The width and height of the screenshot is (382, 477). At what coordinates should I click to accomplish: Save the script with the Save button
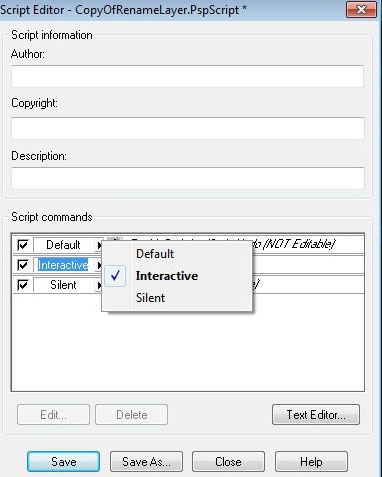coord(63,462)
